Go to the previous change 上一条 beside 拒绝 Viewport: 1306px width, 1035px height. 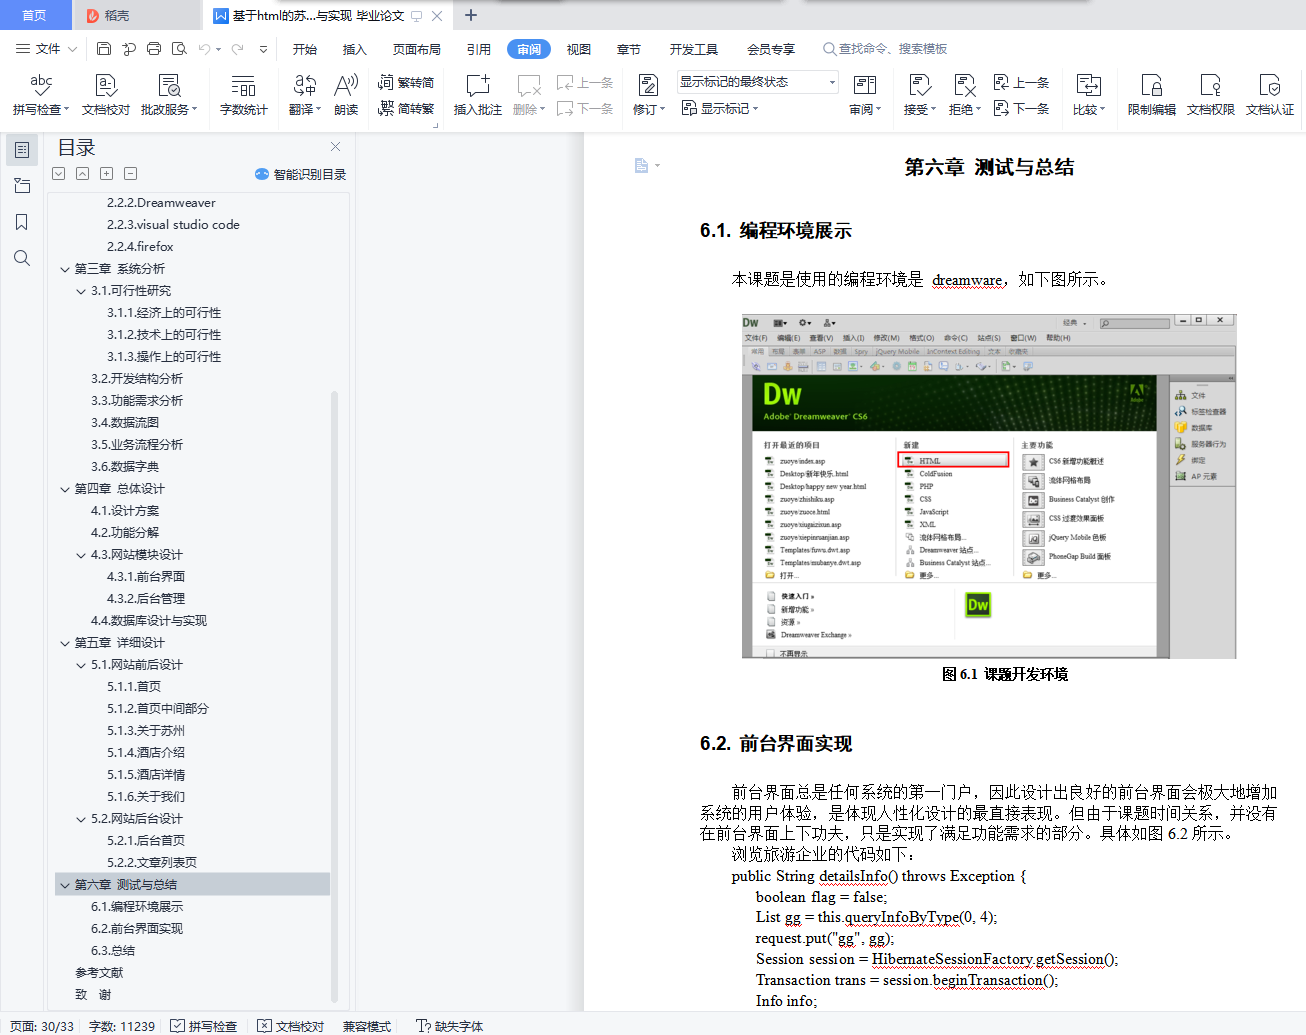pos(1021,83)
